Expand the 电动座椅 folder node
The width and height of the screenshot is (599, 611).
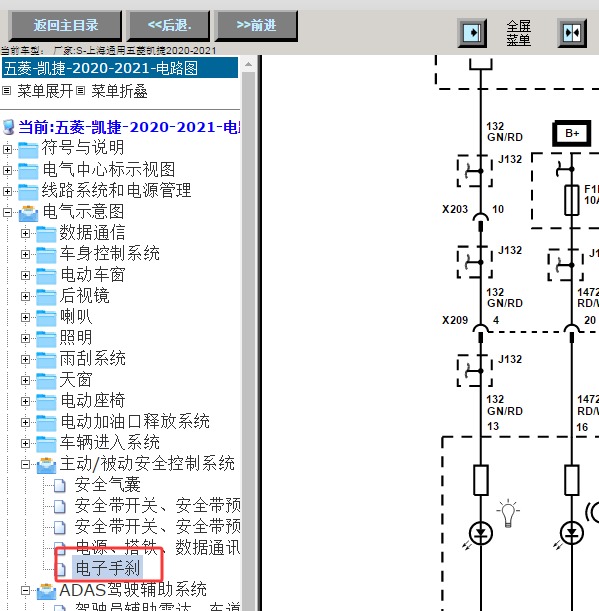25,401
